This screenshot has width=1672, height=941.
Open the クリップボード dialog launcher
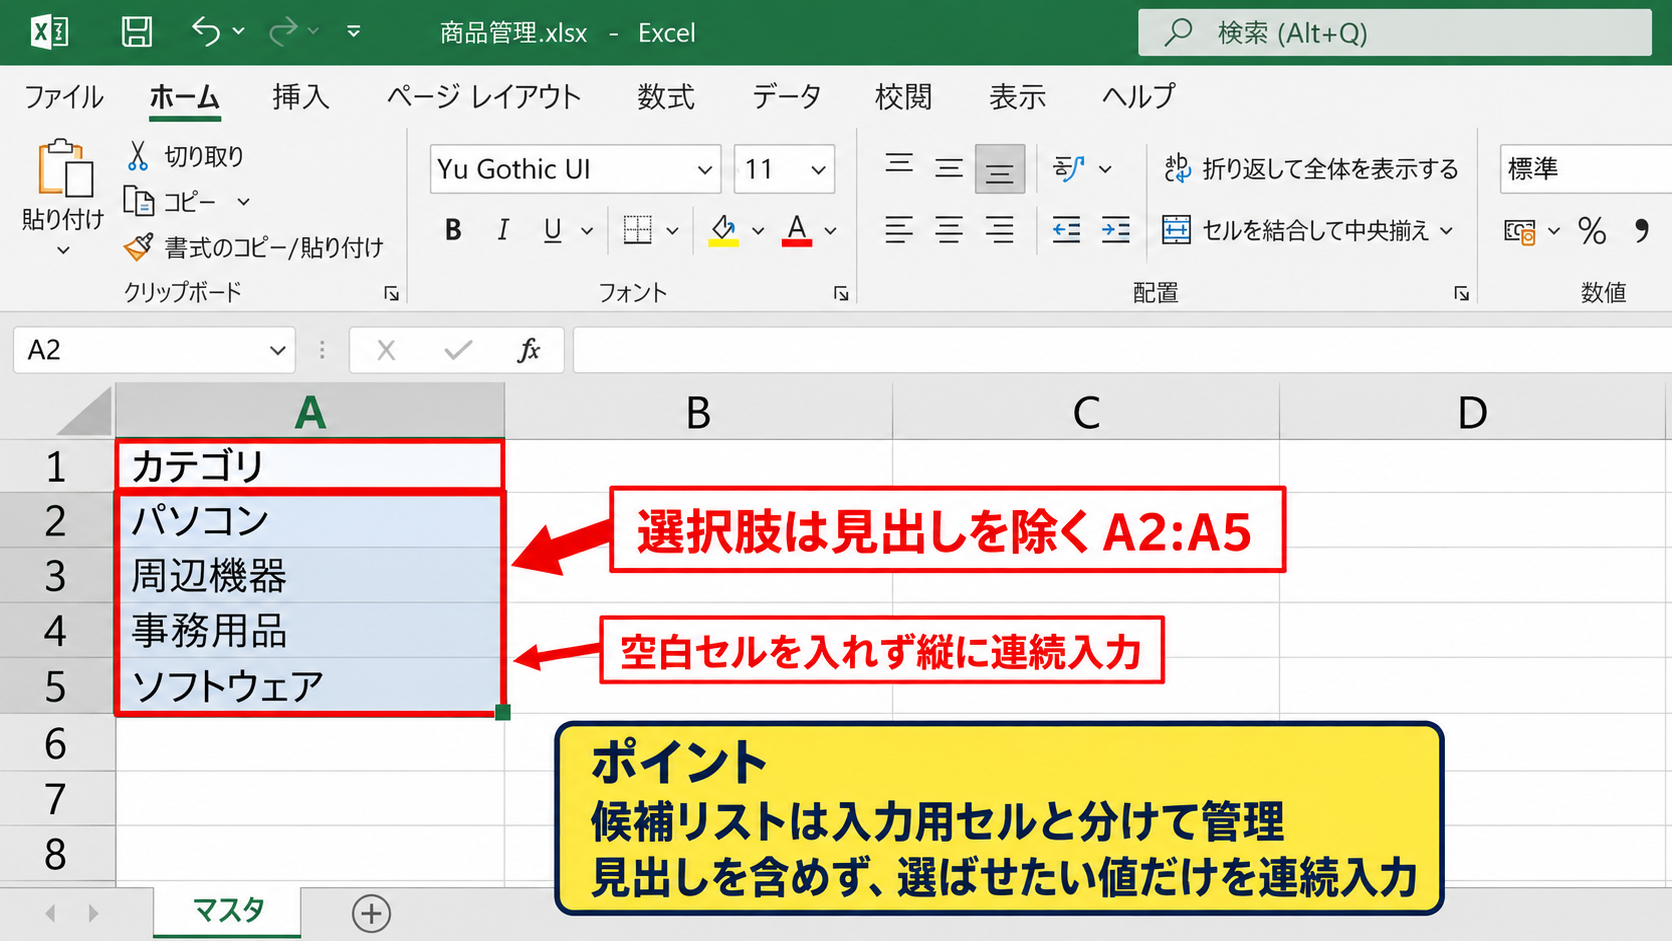[x=392, y=293]
